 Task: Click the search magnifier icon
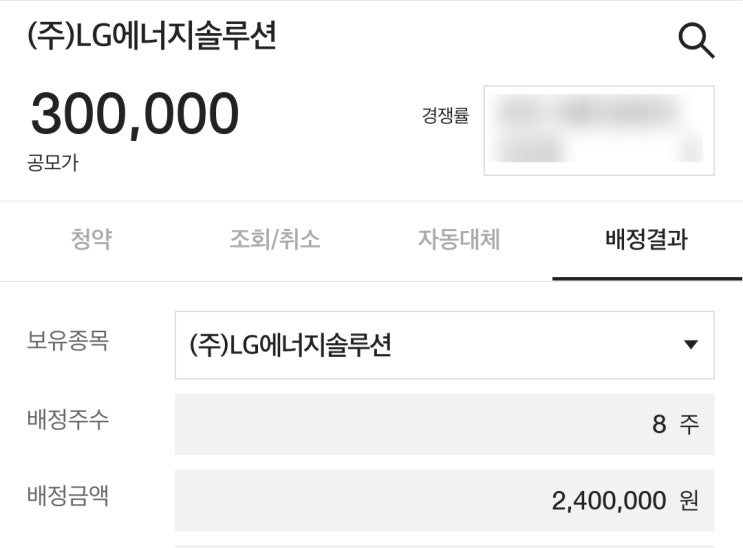696,40
